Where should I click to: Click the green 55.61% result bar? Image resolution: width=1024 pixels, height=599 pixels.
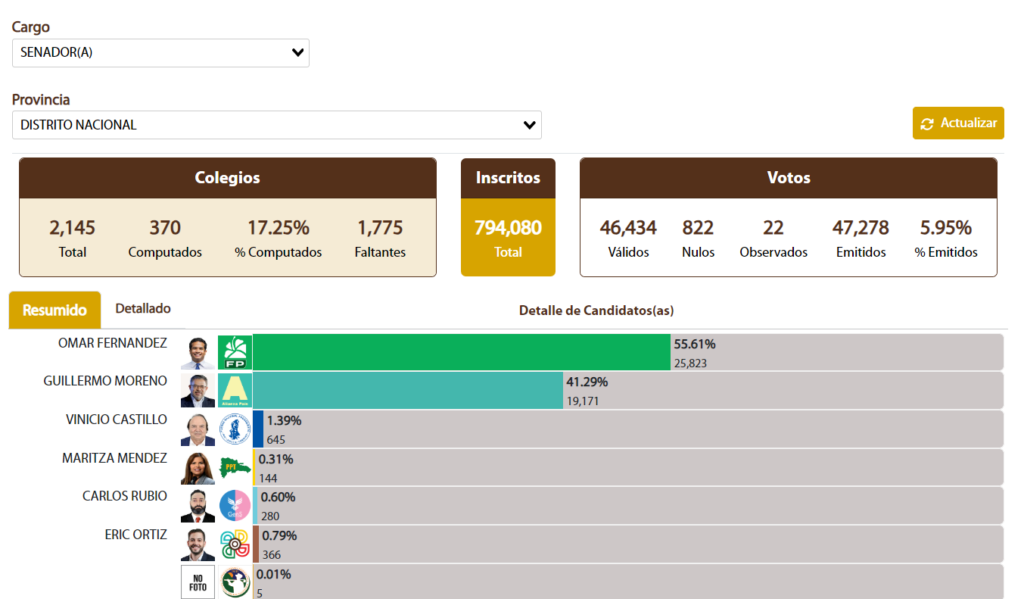[x=460, y=353]
